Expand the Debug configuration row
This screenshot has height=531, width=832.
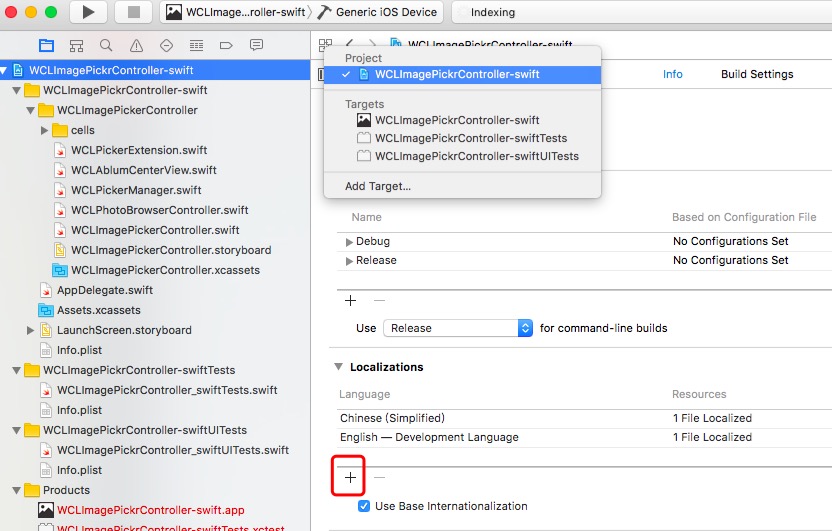349,242
